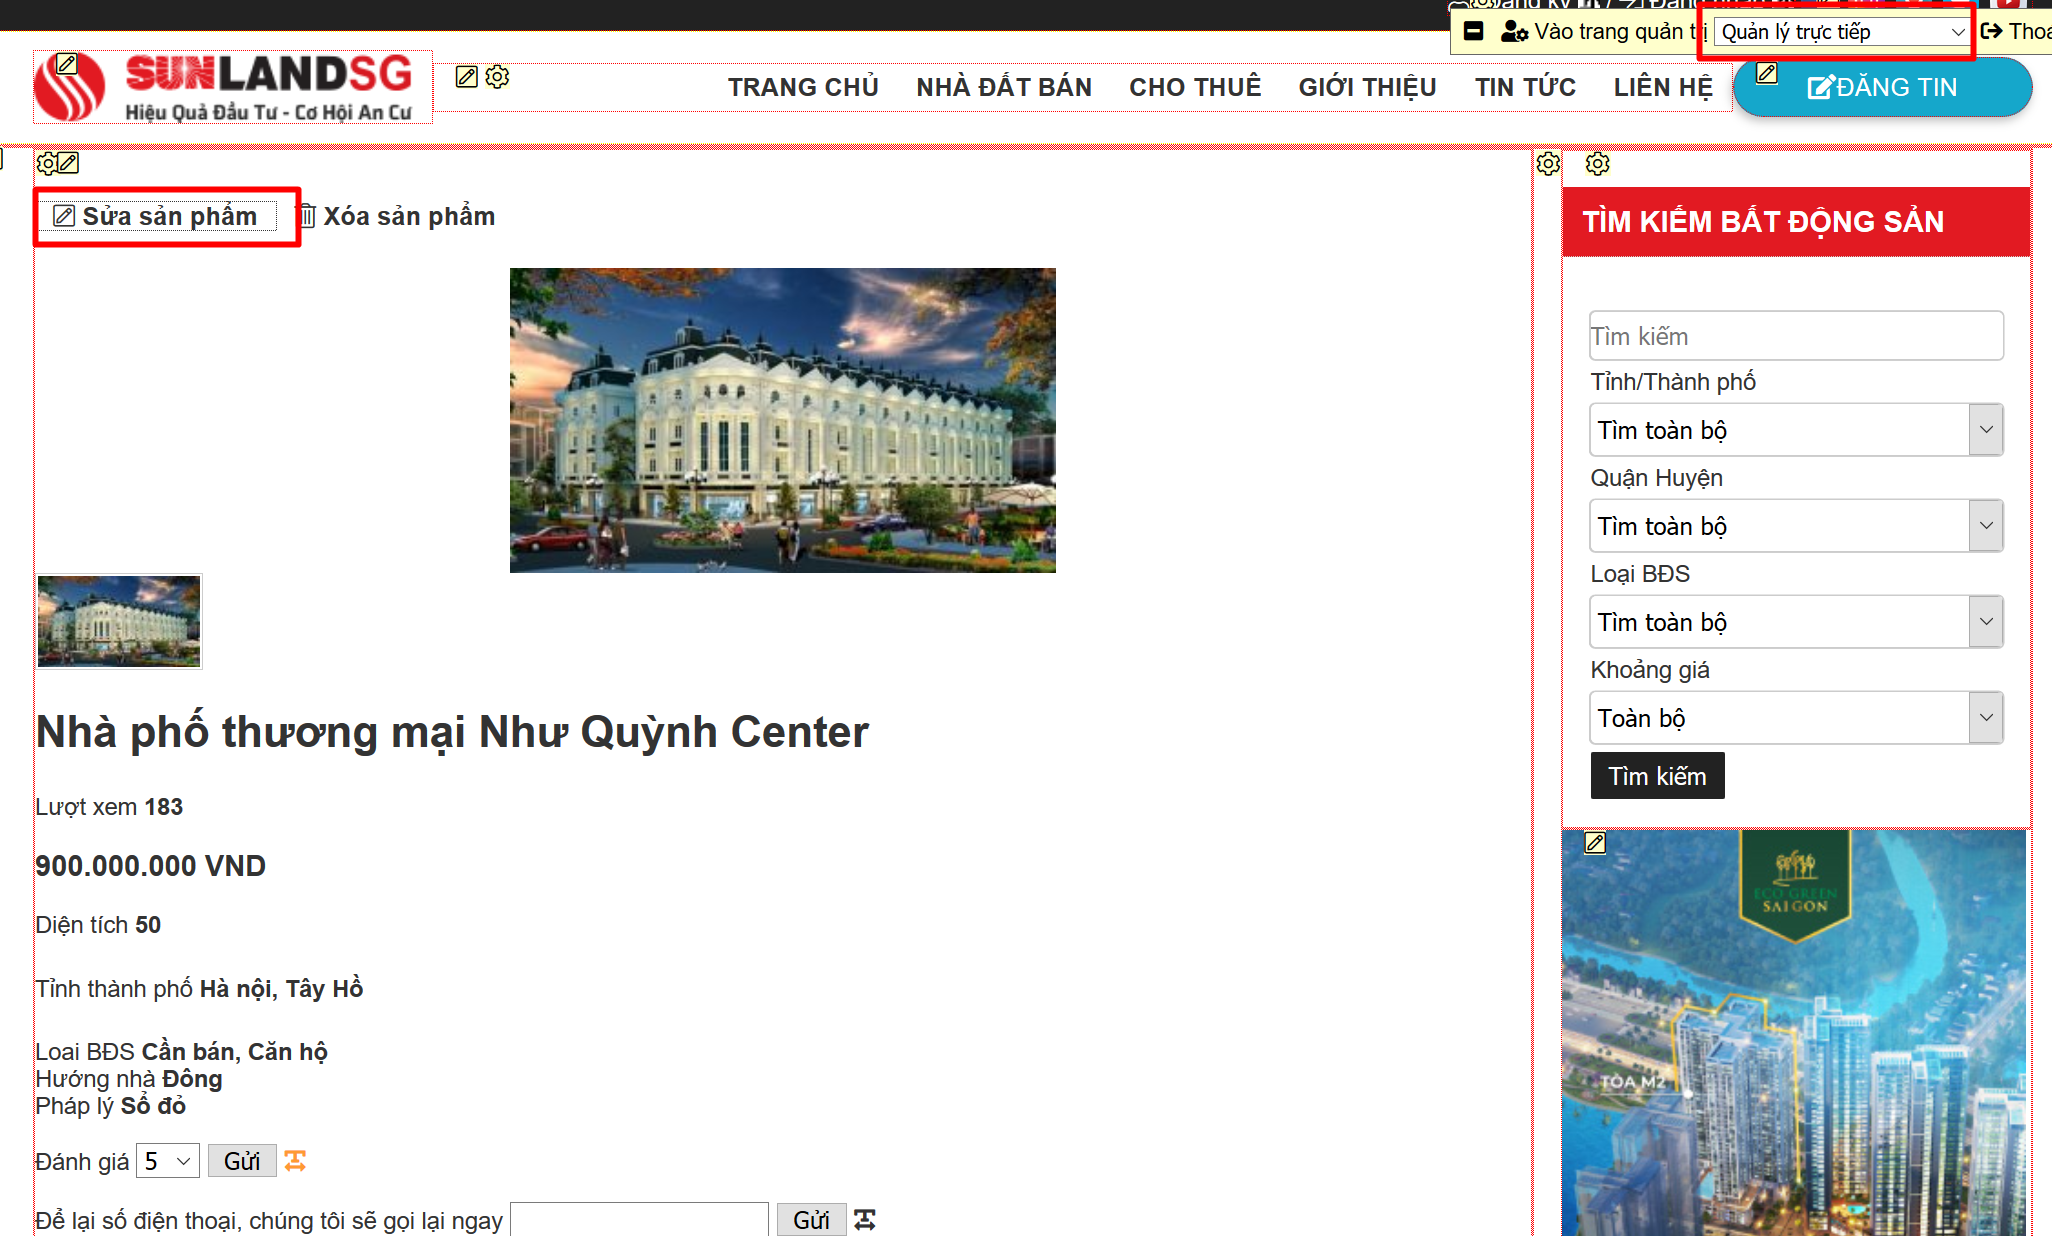Click Vào trang quản trị link

click(1620, 31)
